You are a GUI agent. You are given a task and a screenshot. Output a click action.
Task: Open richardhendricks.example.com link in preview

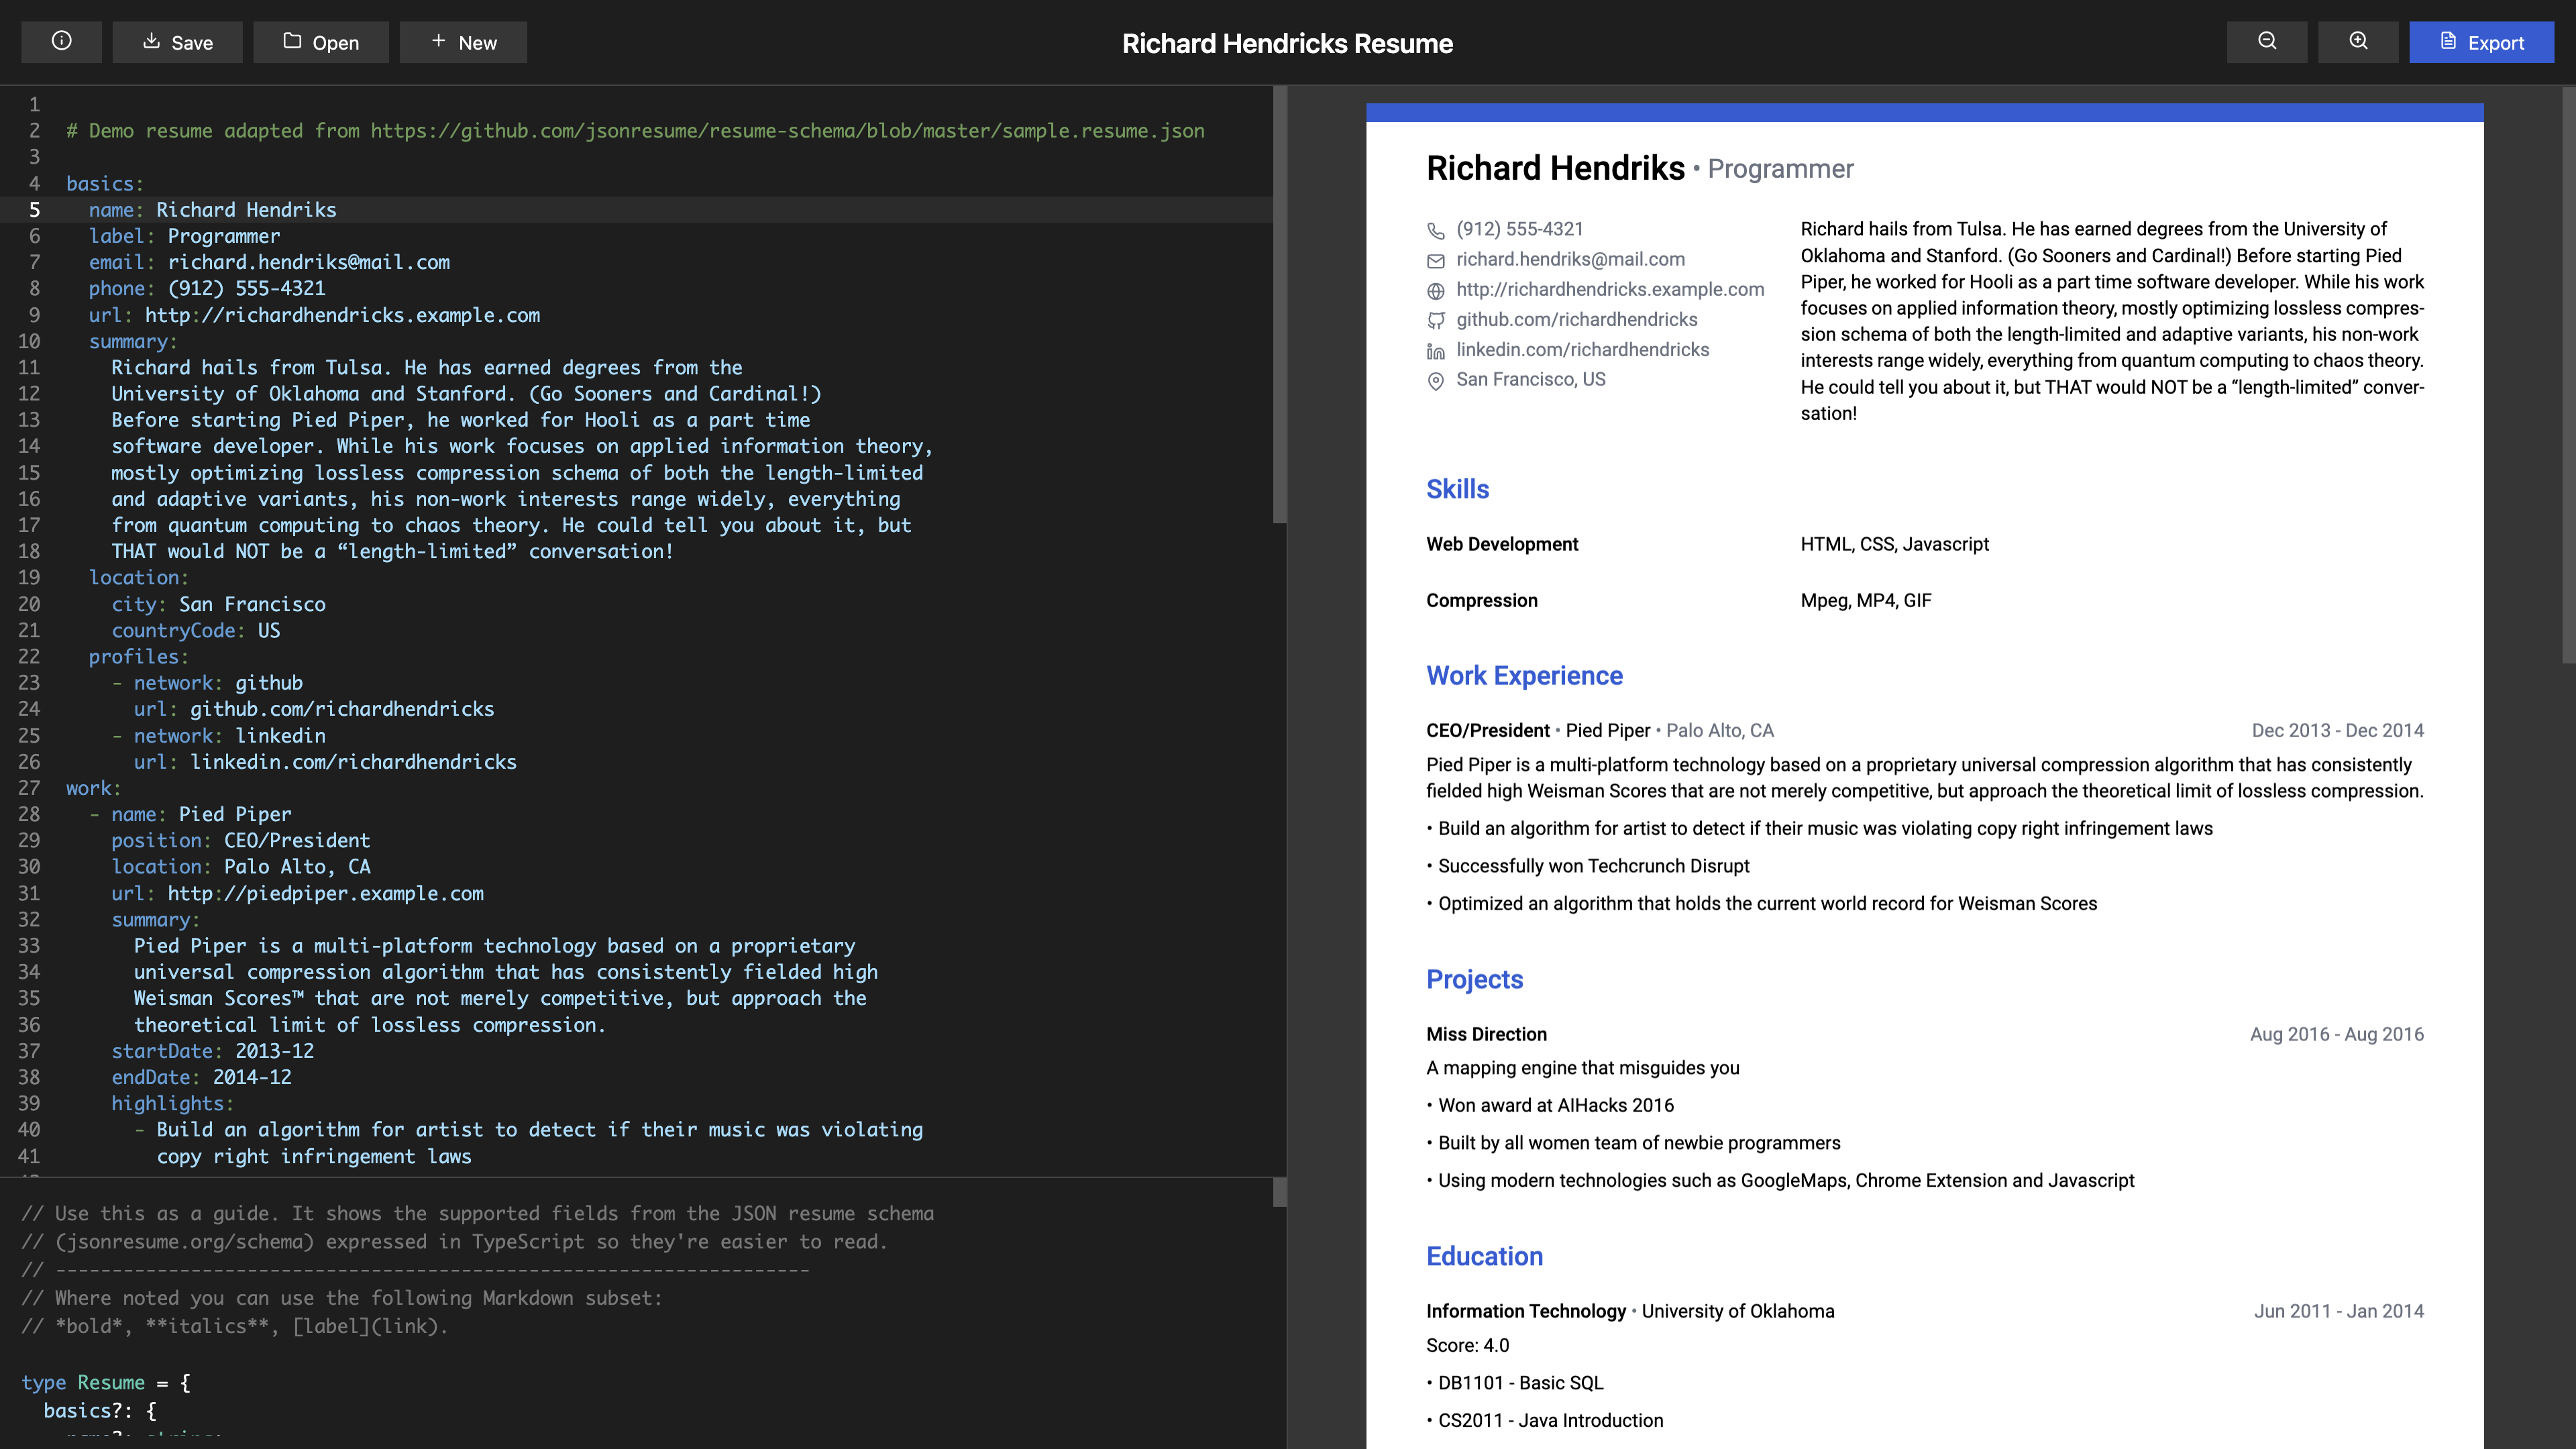tap(1609, 289)
